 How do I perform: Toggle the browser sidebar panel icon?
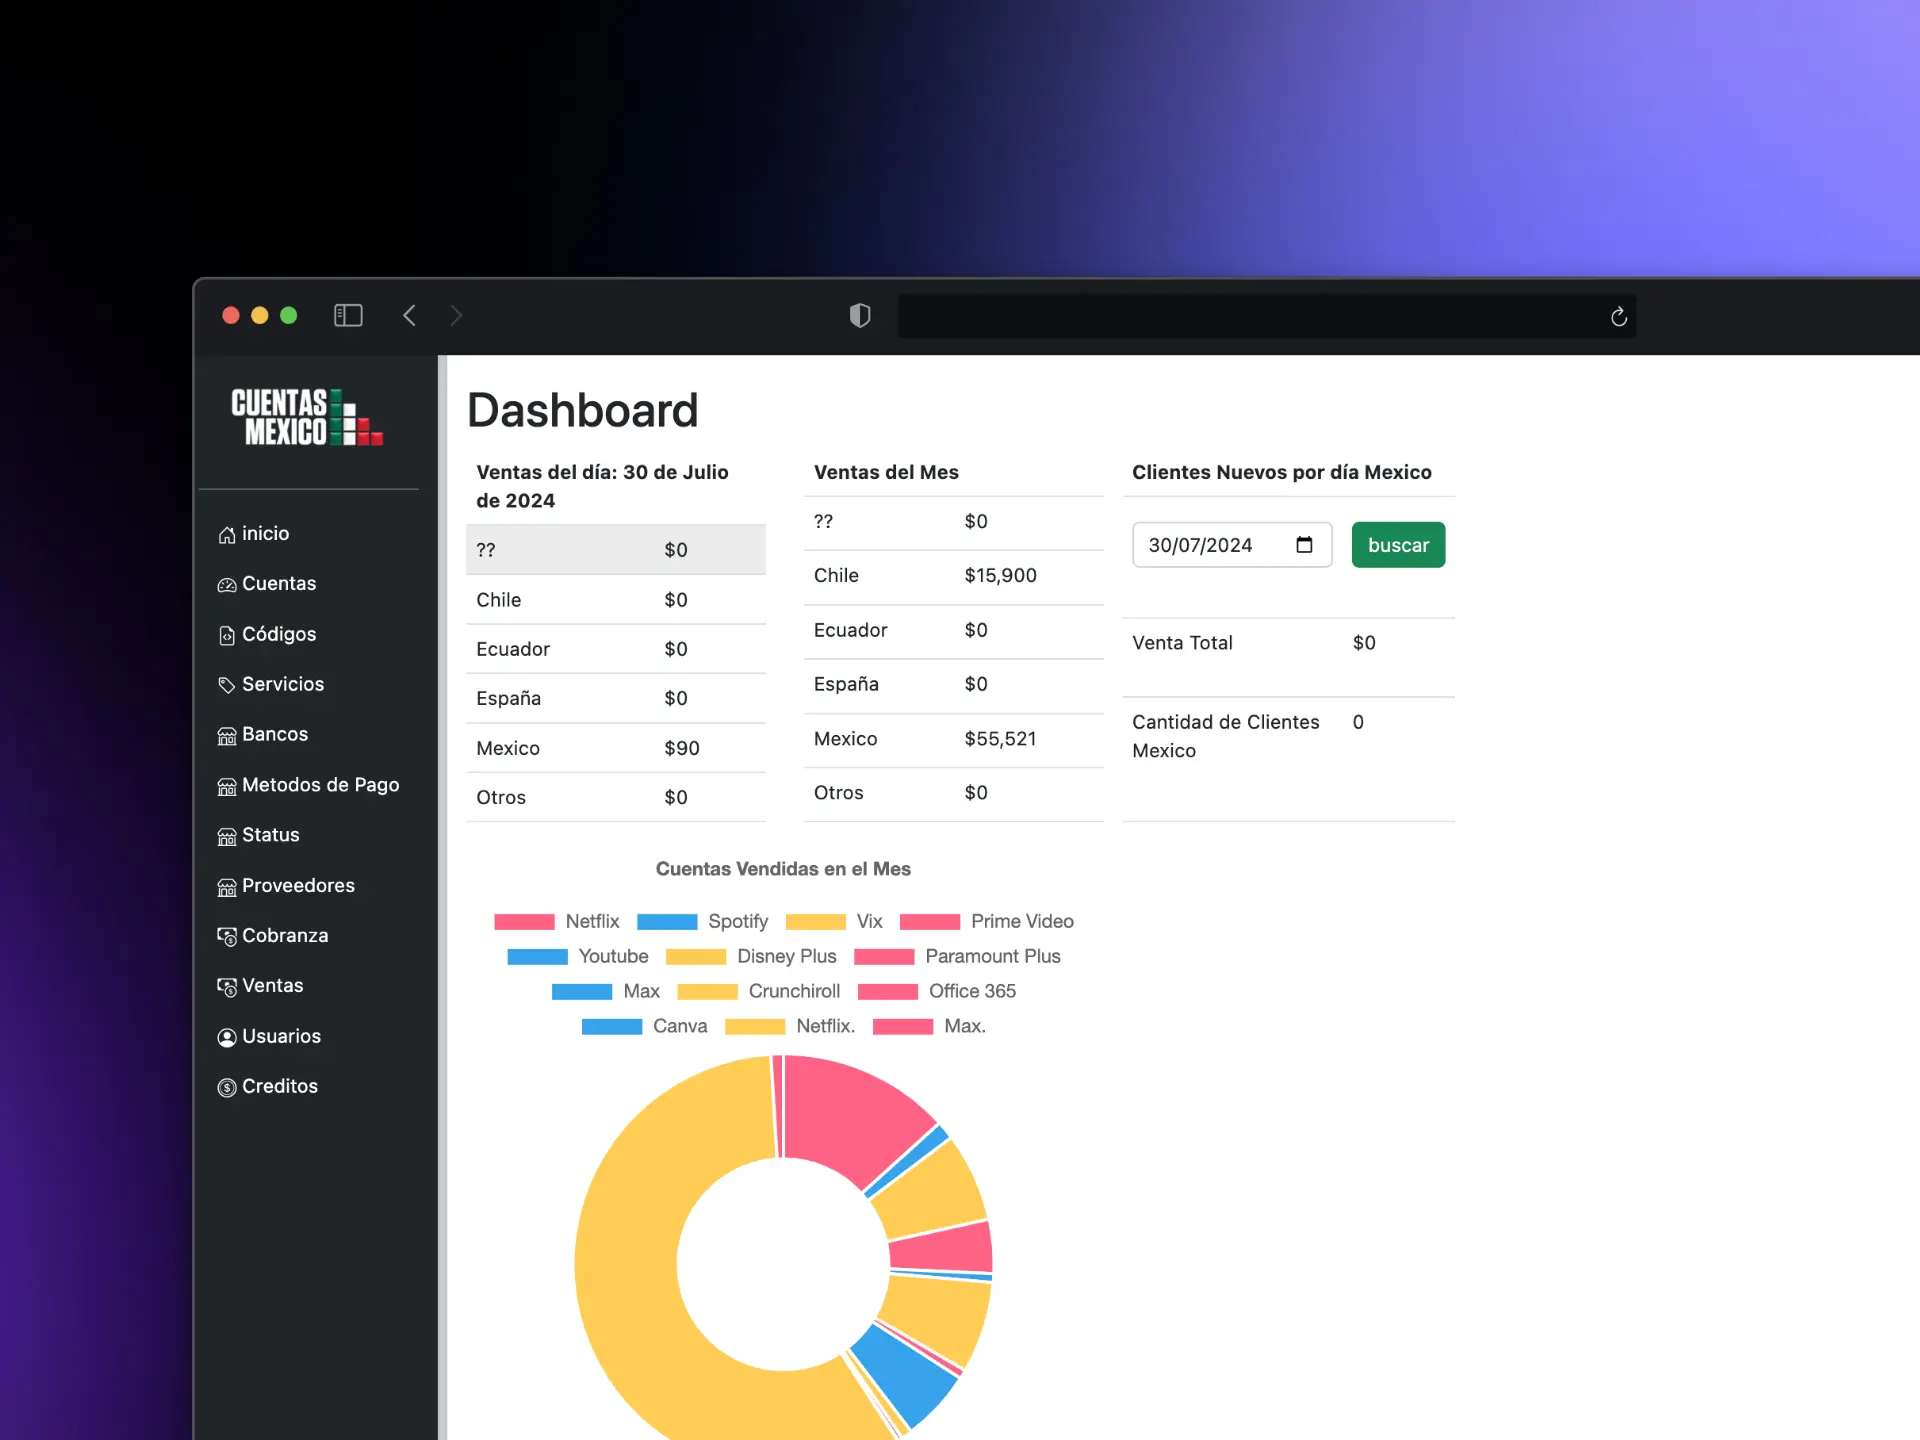click(348, 315)
